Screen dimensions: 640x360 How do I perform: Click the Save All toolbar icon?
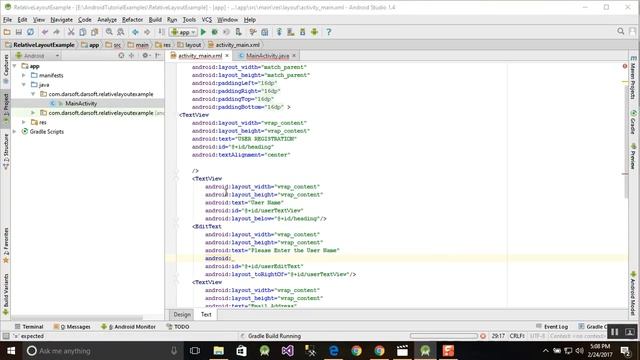pos(19,32)
